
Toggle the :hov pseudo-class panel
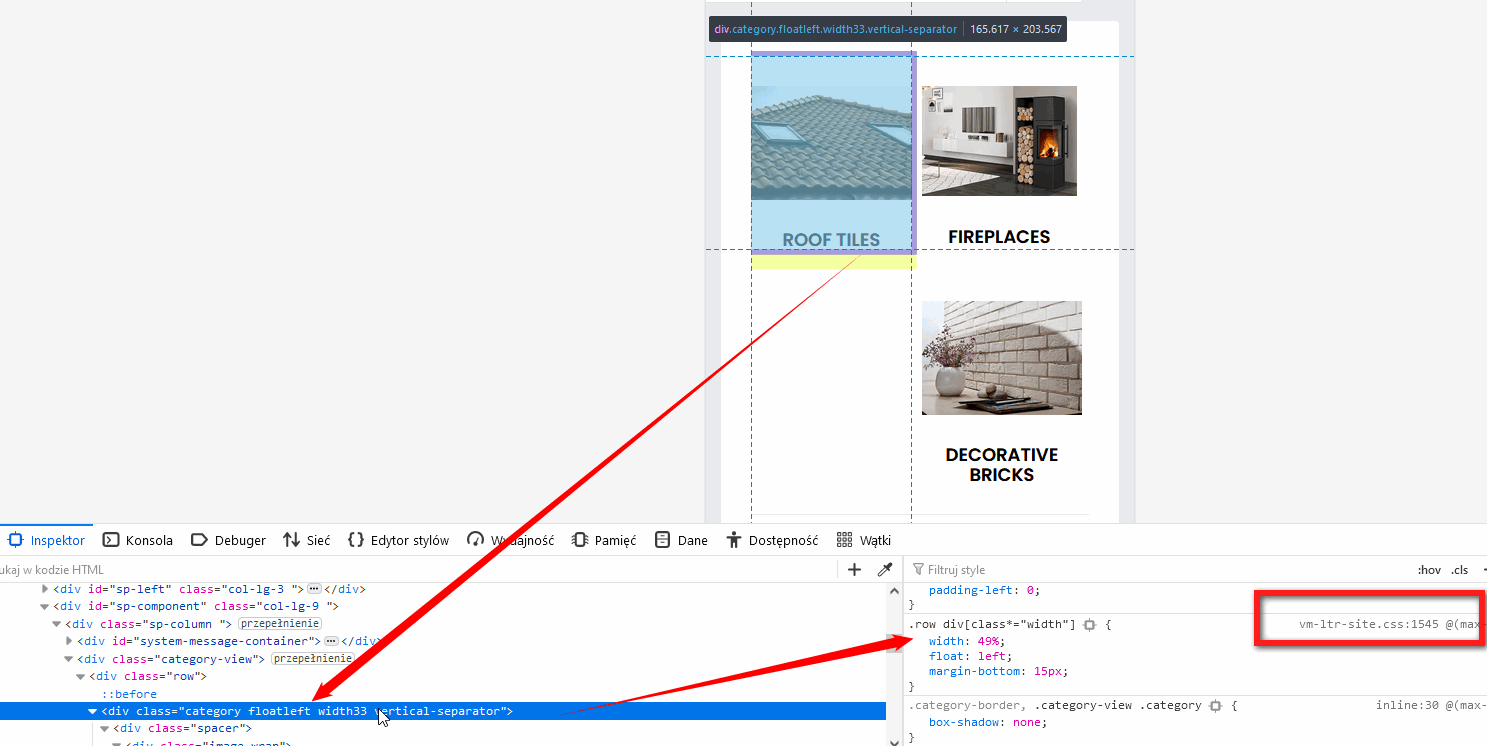tap(1429, 570)
